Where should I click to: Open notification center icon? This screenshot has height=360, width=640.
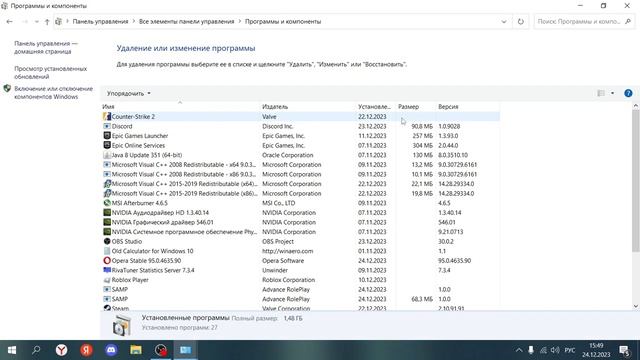[624, 350]
